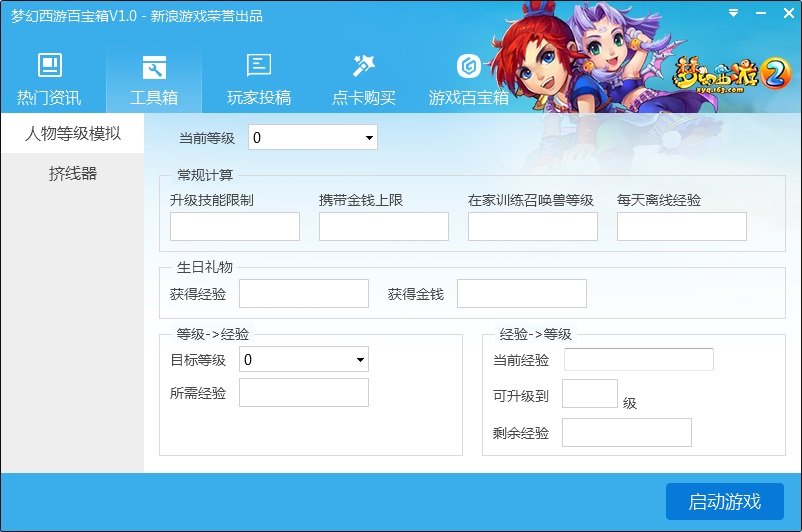Click the 常规计算 group label
Image resolution: width=802 pixels, height=532 pixels.
coord(205,175)
